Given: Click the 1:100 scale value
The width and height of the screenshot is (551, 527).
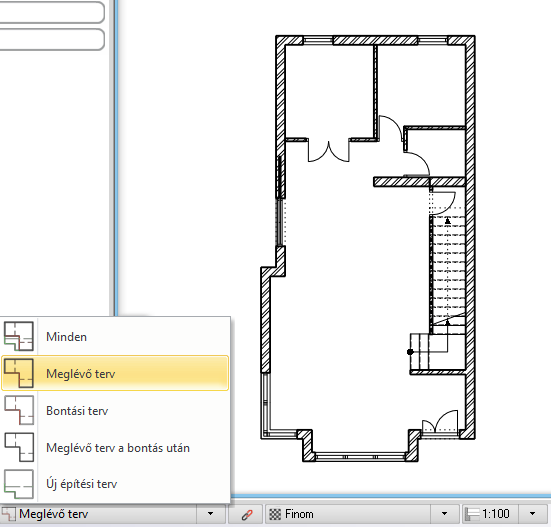Looking at the screenshot, I should point(495,514).
